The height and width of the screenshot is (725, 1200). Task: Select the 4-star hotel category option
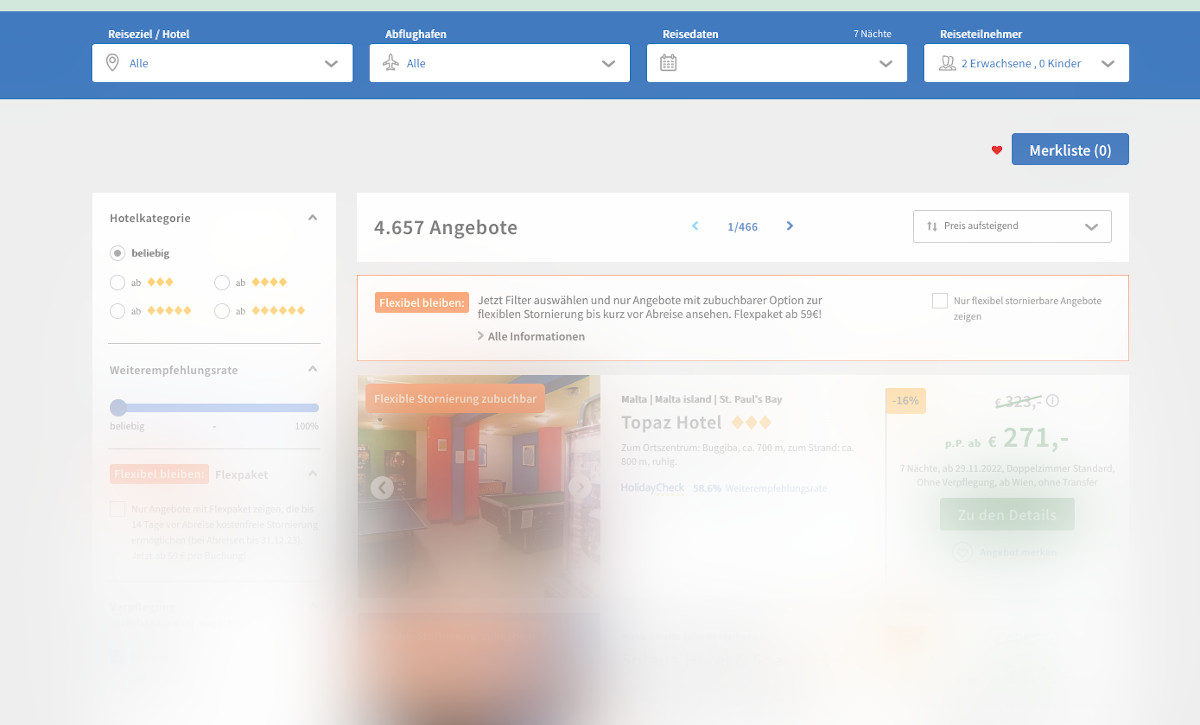tap(222, 282)
